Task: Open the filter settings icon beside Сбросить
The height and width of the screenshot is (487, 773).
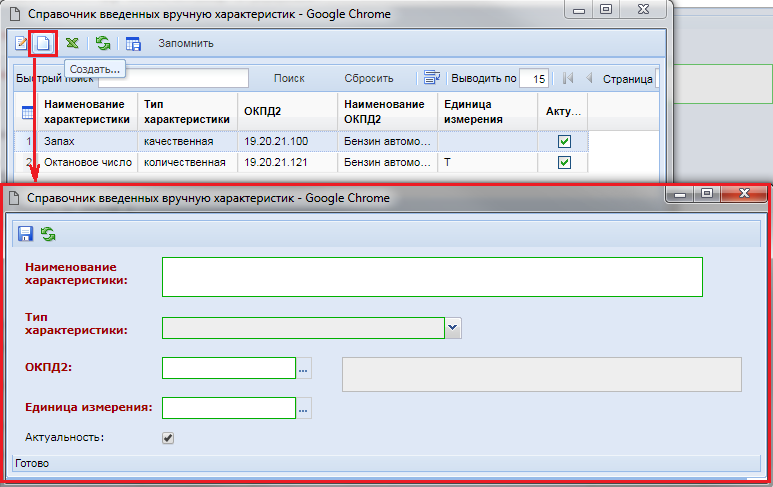Action: [432, 78]
